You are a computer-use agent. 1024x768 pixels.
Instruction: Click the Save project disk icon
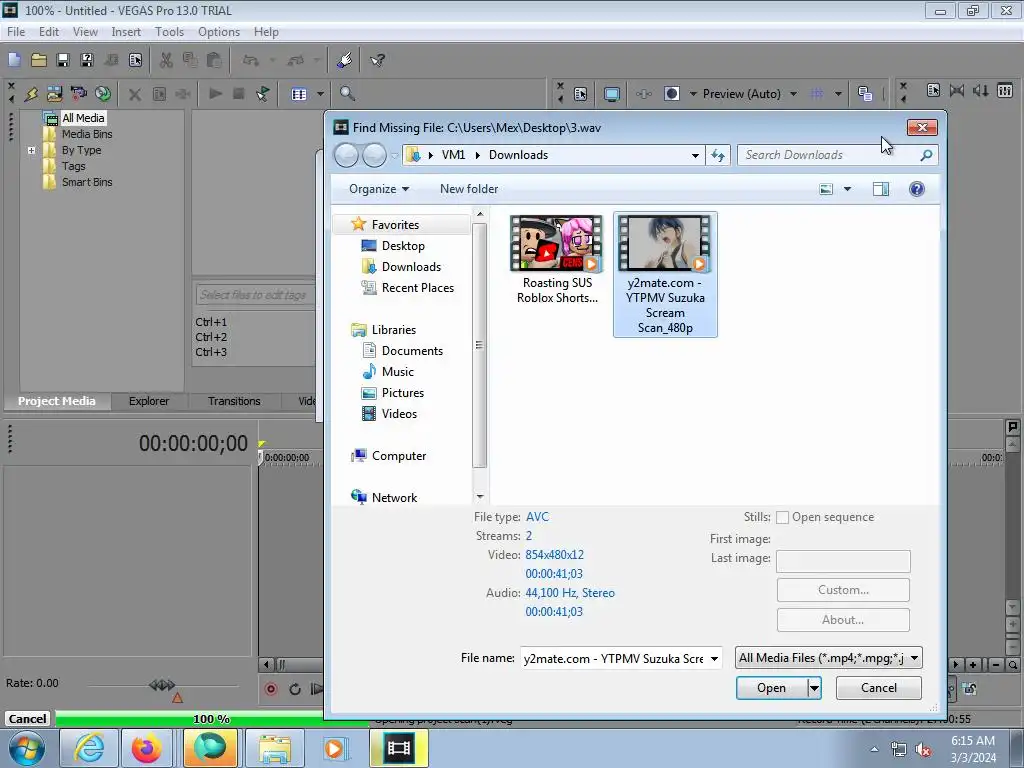click(x=63, y=61)
